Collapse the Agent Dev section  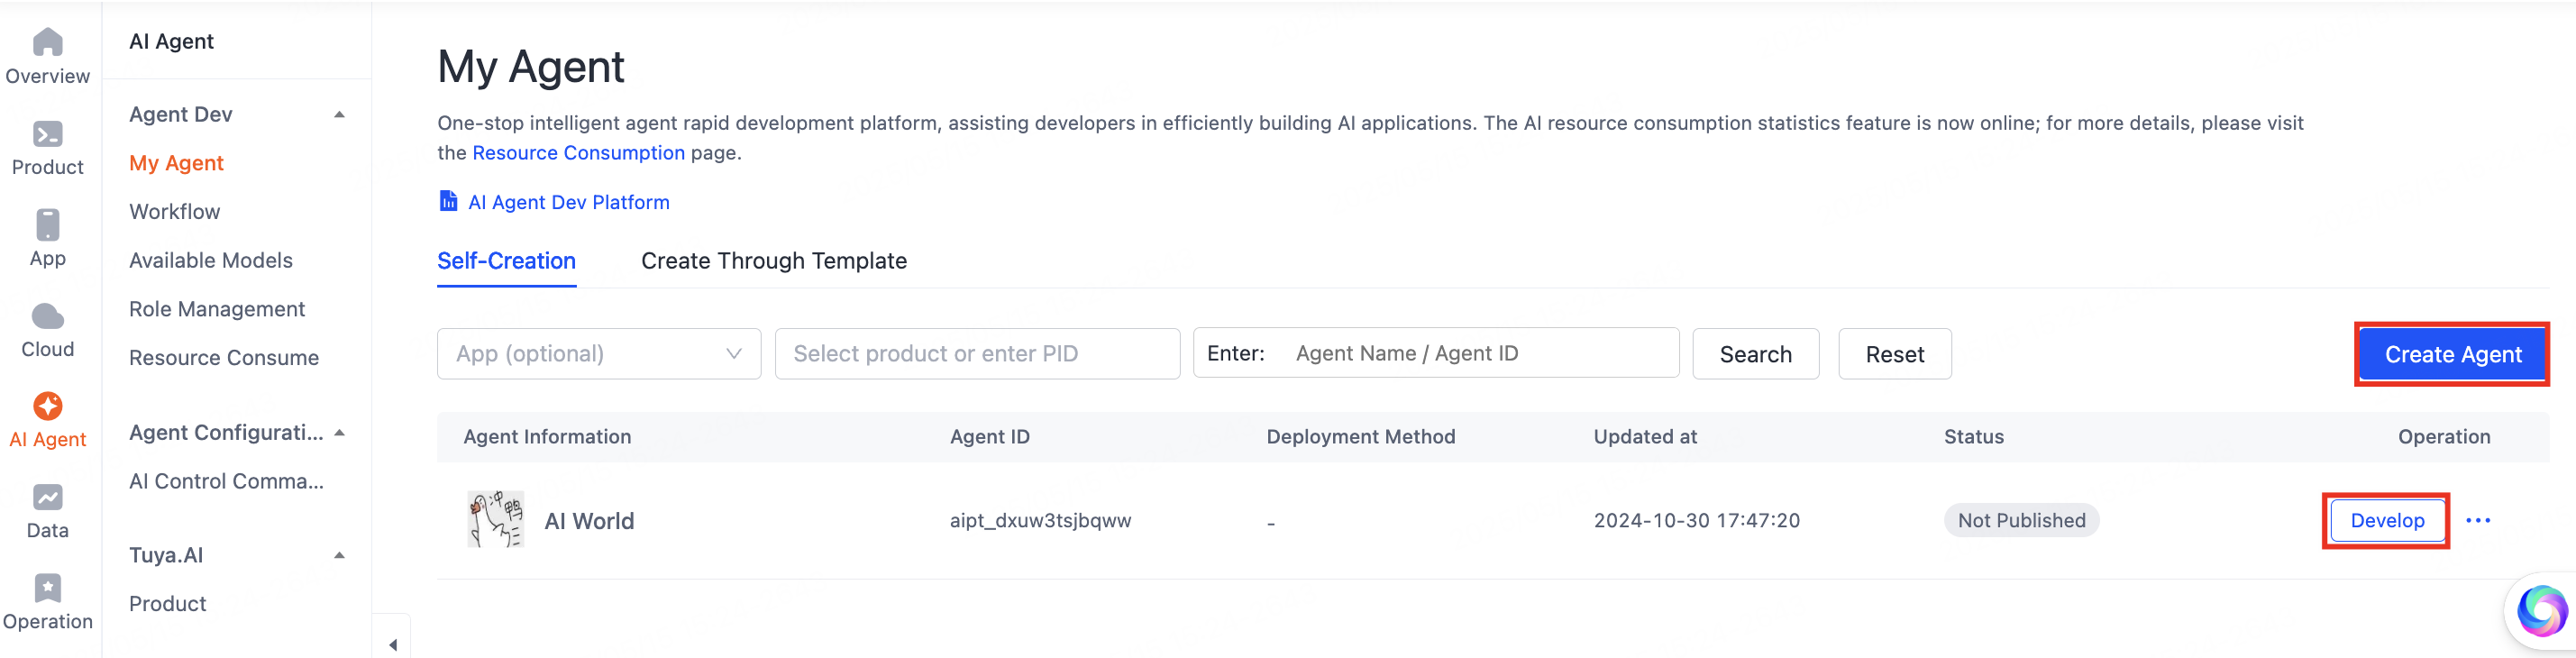point(339,114)
